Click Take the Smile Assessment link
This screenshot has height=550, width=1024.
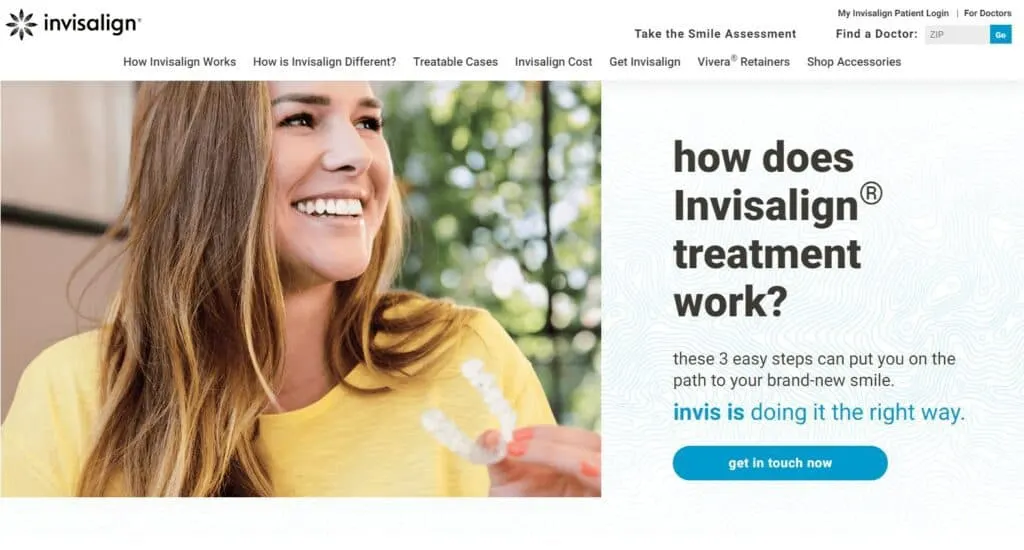coord(715,34)
